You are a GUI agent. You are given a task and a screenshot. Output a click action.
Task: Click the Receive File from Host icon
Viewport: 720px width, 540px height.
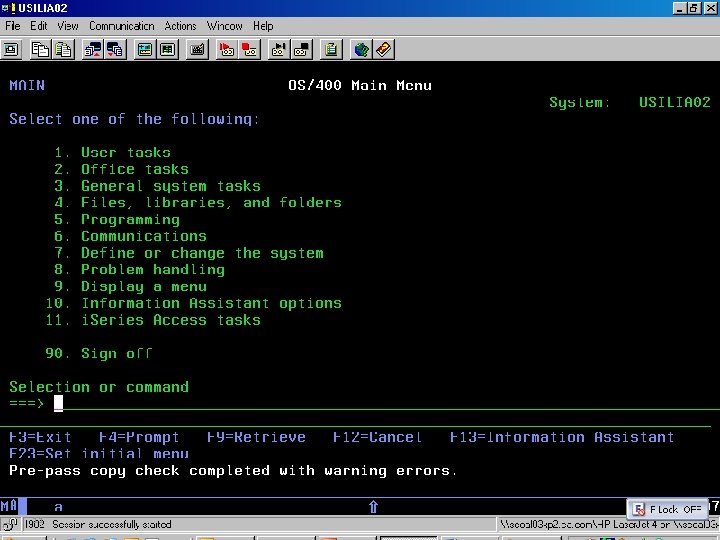coord(115,49)
